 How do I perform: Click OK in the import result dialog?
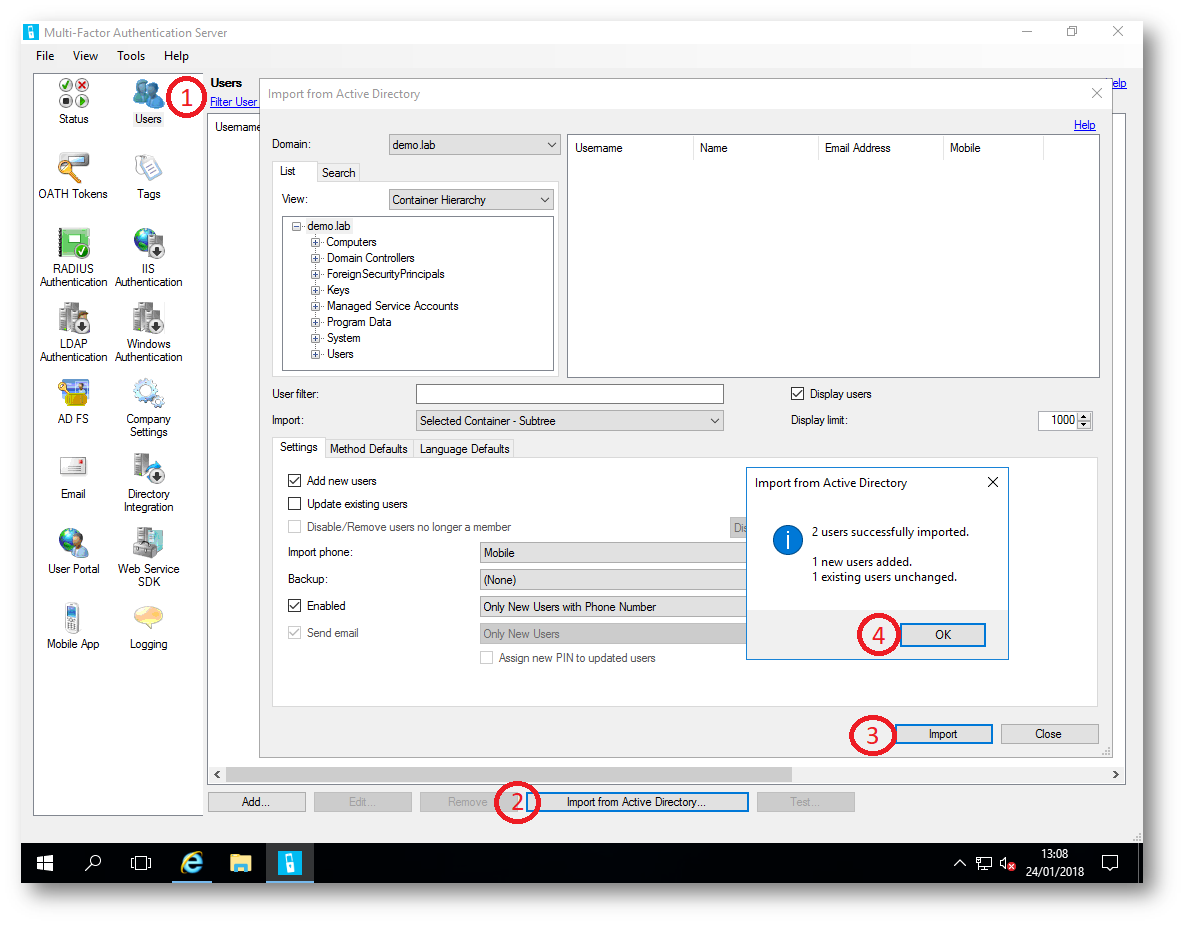pos(942,634)
